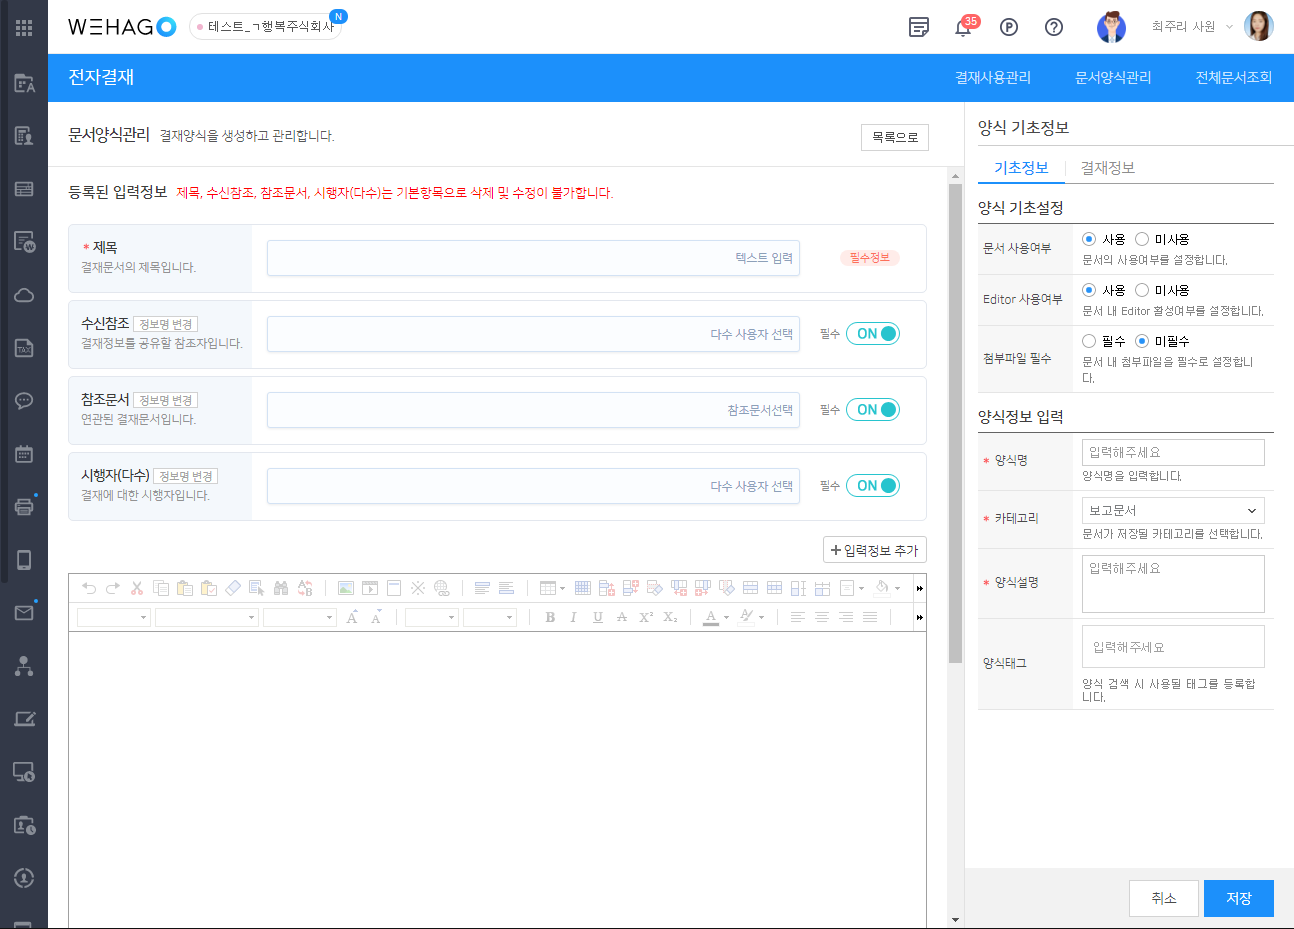
Task: Expand user menu next to 최주리 사원
Action: (1229, 27)
